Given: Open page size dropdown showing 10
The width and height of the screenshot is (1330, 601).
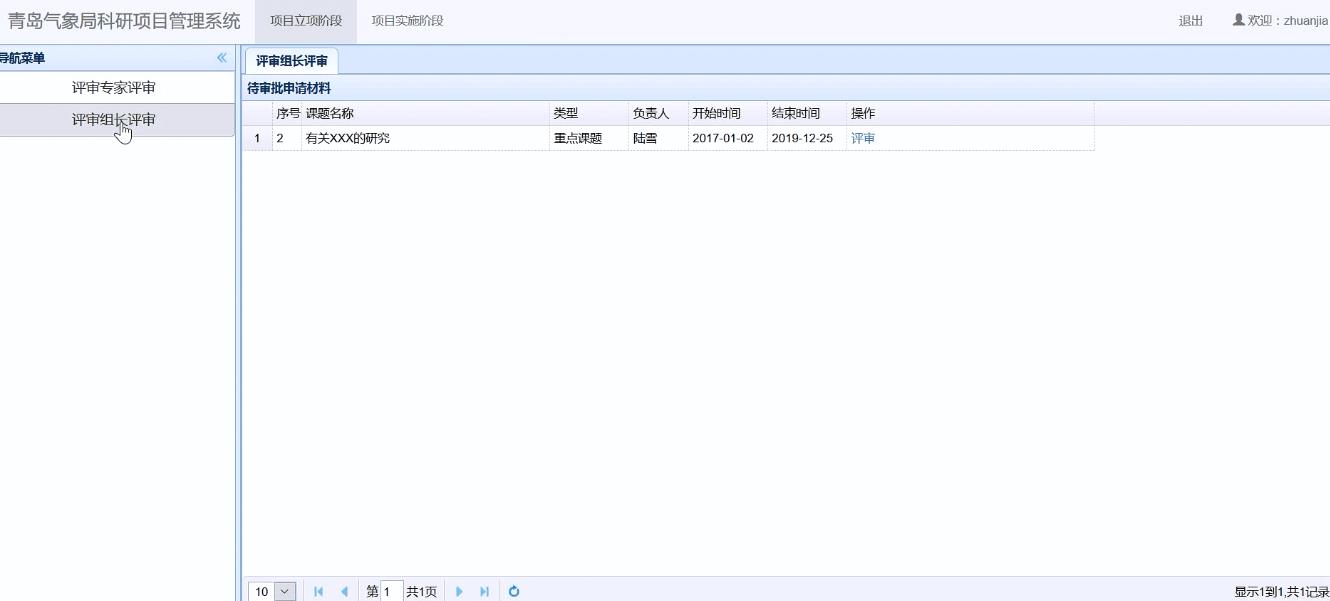Looking at the screenshot, I should pos(285,592).
